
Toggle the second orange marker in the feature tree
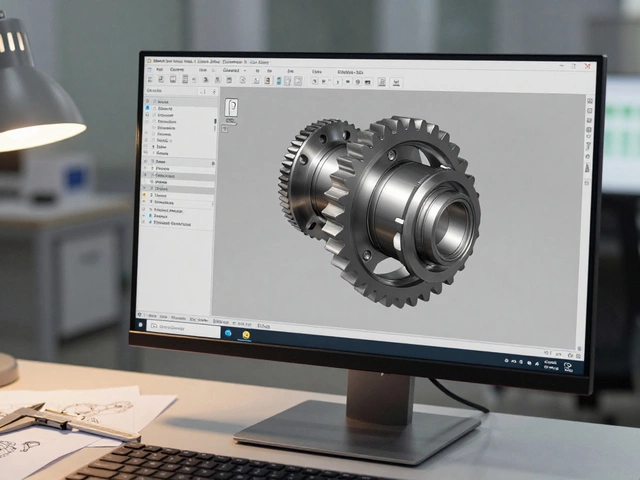click(144, 202)
